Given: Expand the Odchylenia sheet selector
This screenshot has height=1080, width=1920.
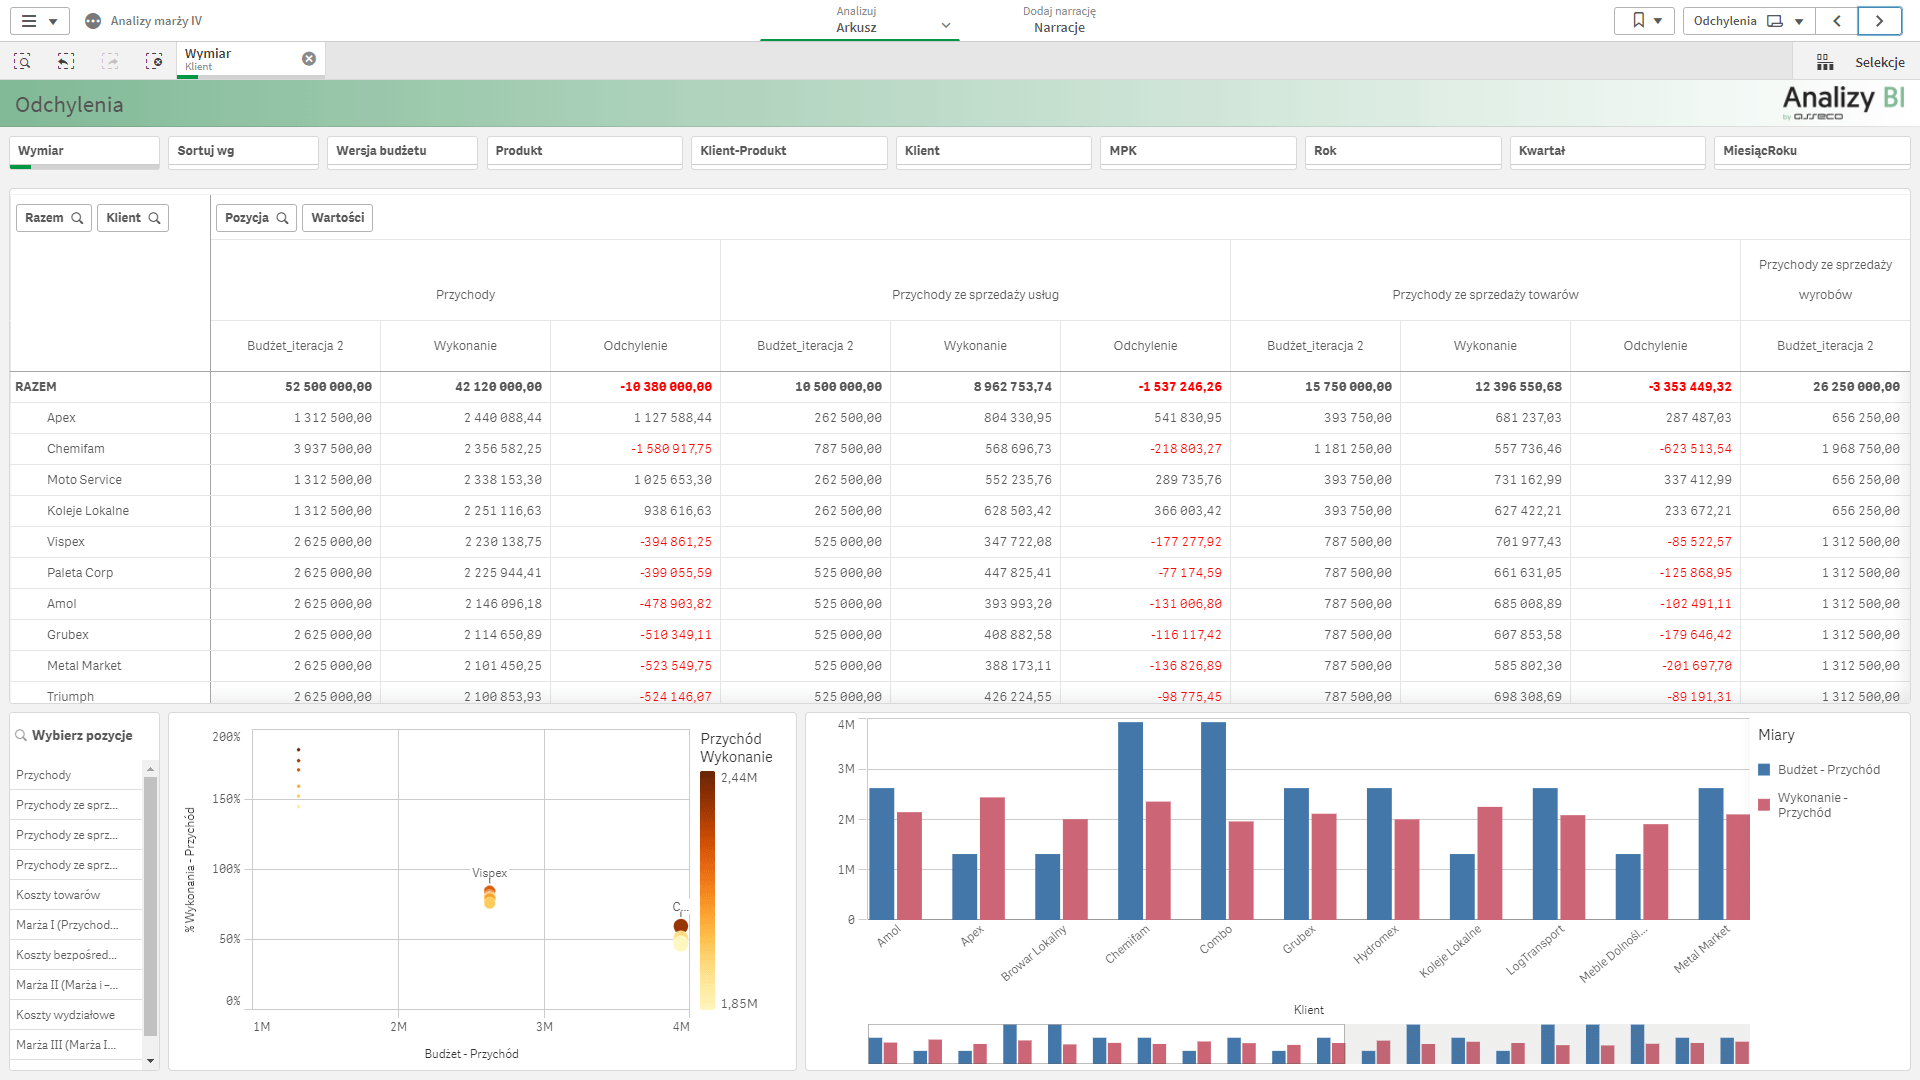Looking at the screenshot, I should pos(1748,21).
